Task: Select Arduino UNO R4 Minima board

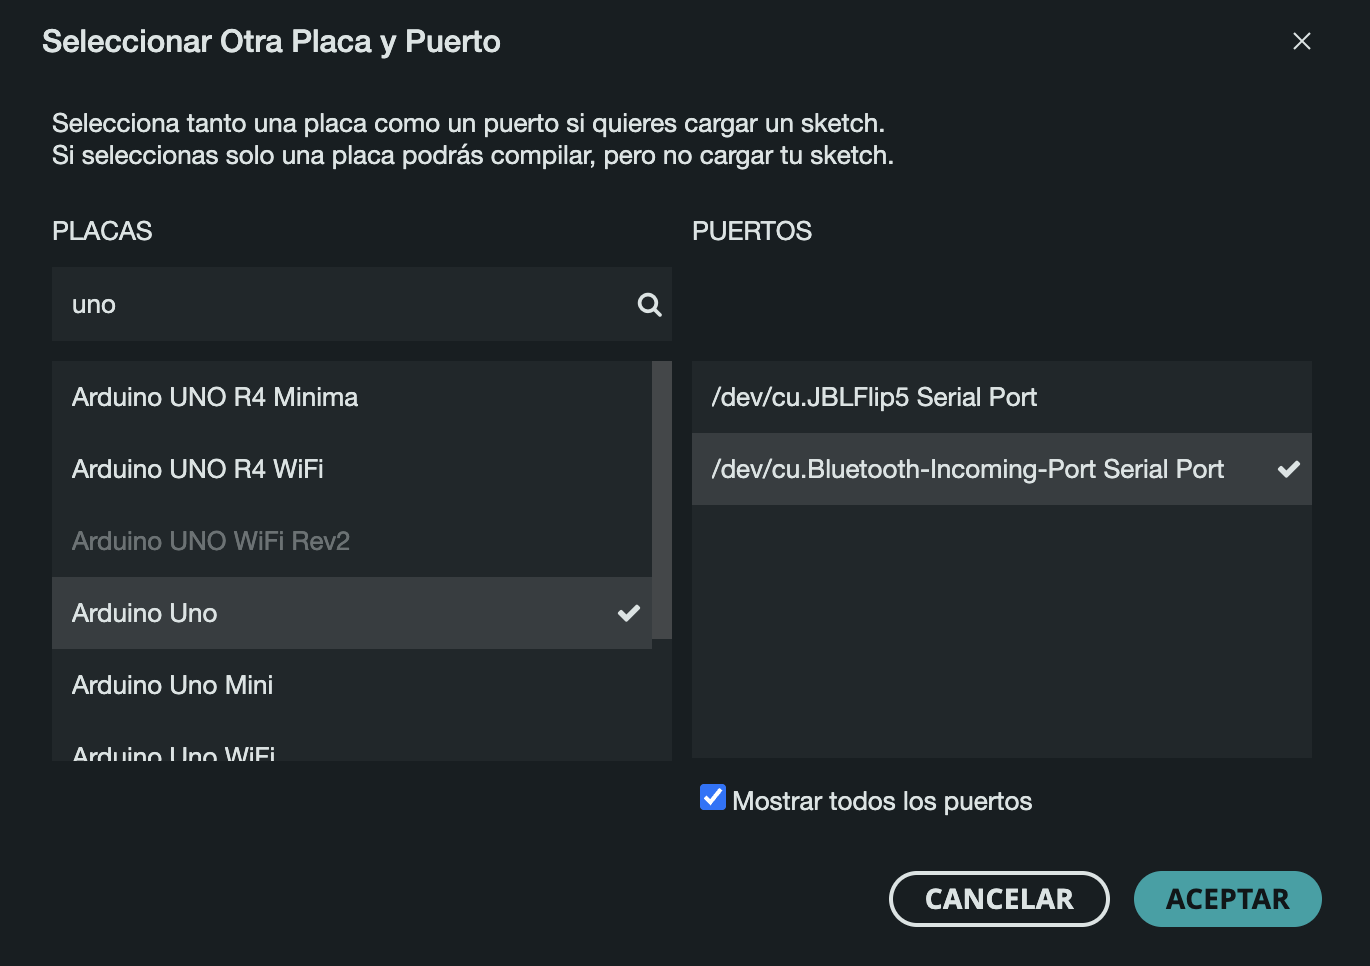Action: [x=215, y=397]
